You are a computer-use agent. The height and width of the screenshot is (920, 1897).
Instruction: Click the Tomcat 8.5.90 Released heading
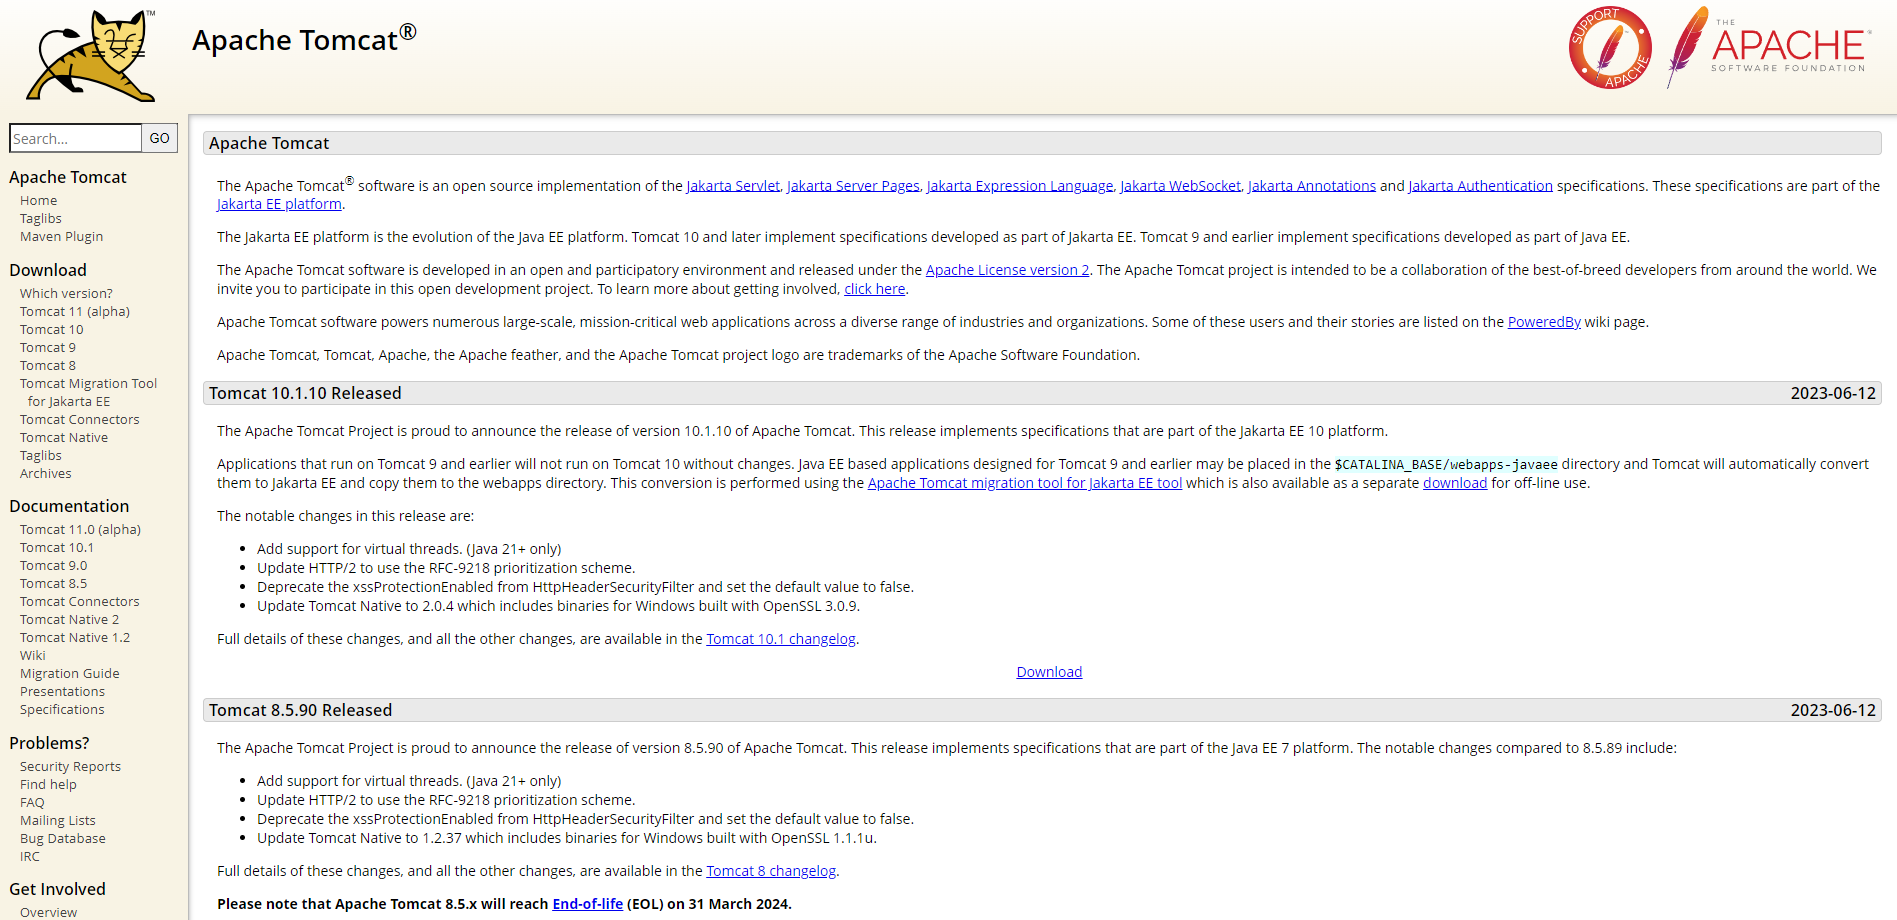point(300,710)
